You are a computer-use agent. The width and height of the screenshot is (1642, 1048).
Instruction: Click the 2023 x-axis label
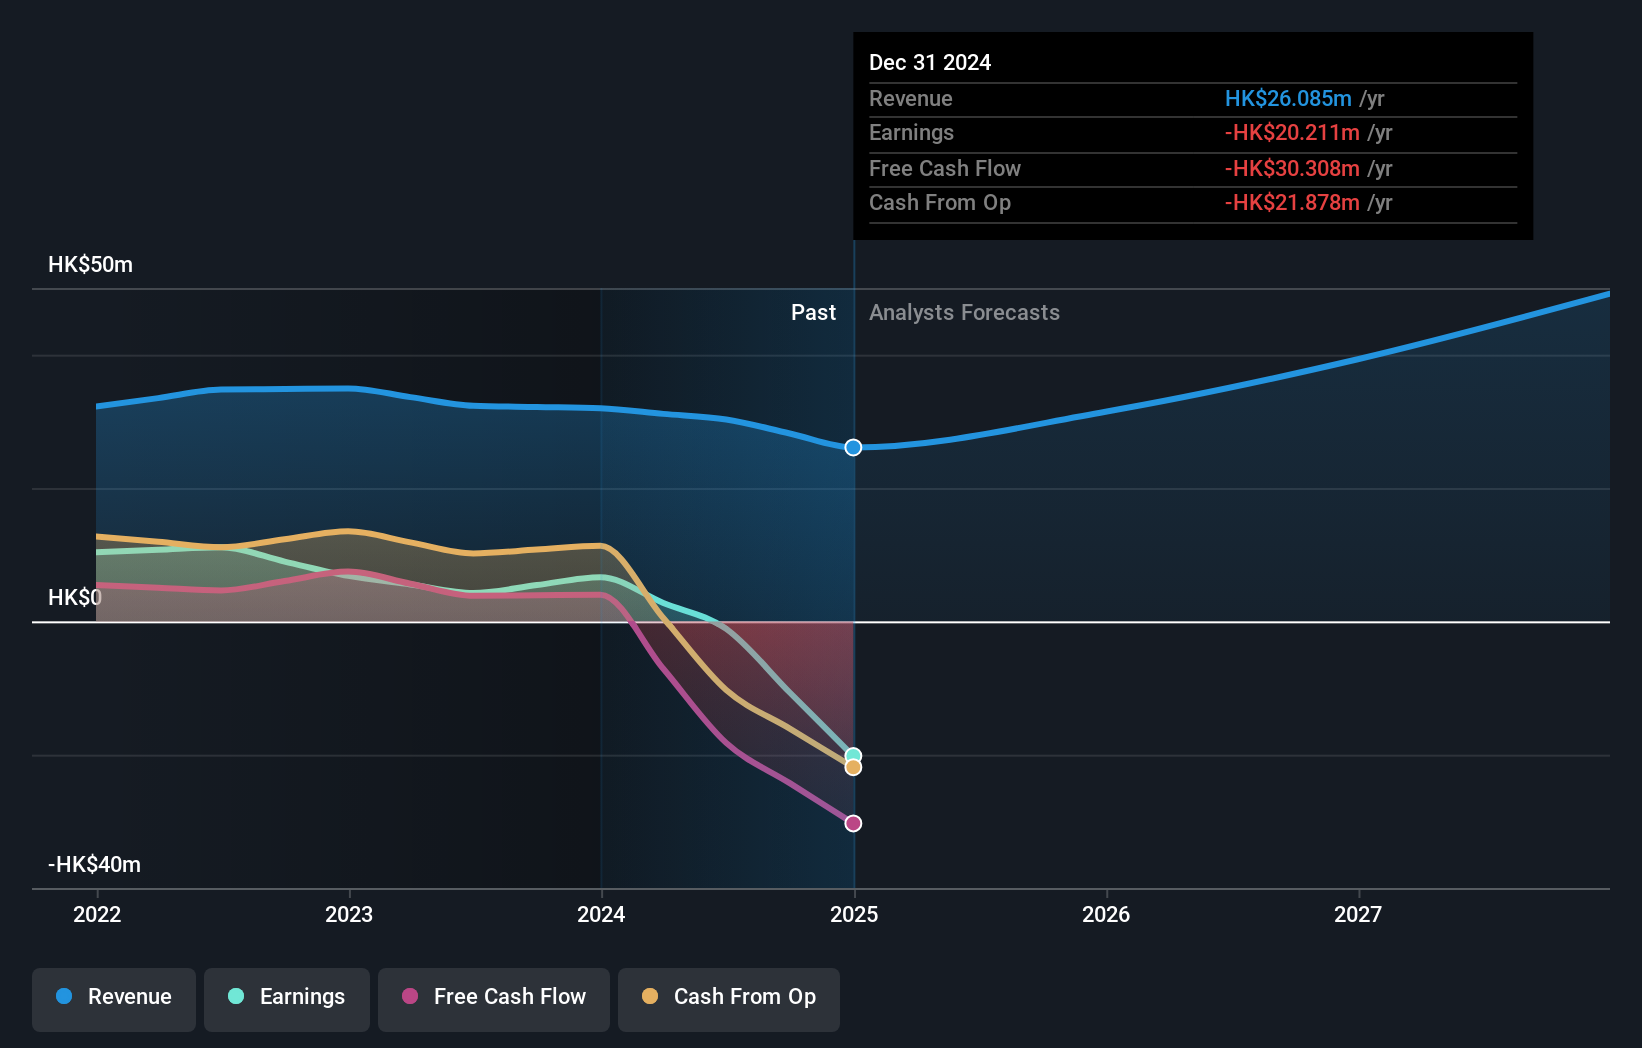tap(349, 914)
